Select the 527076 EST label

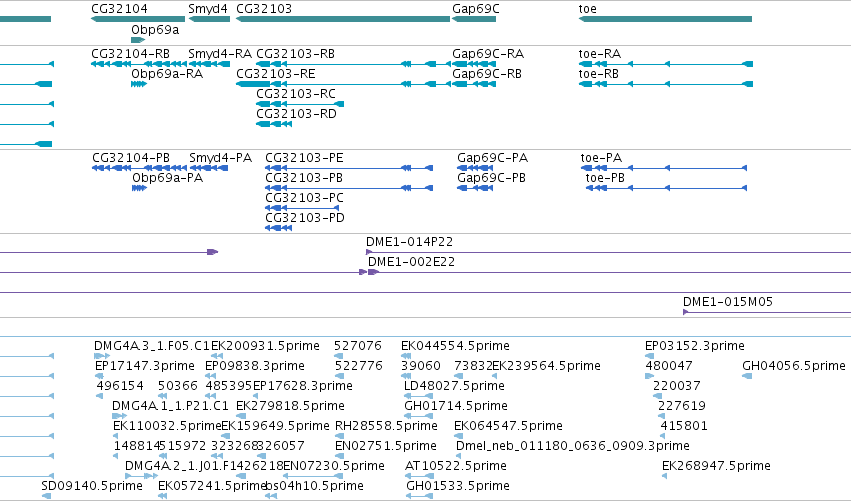point(358,346)
